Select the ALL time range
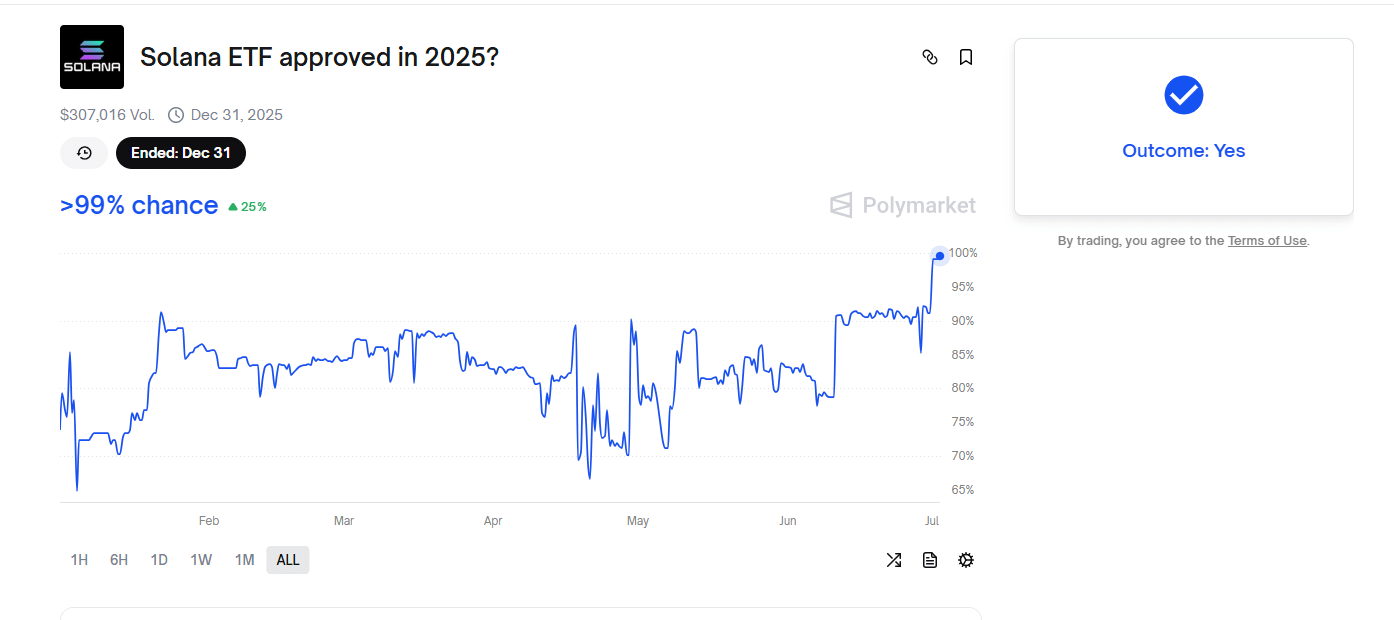Image resolution: width=1394 pixels, height=620 pixels. 288,560
